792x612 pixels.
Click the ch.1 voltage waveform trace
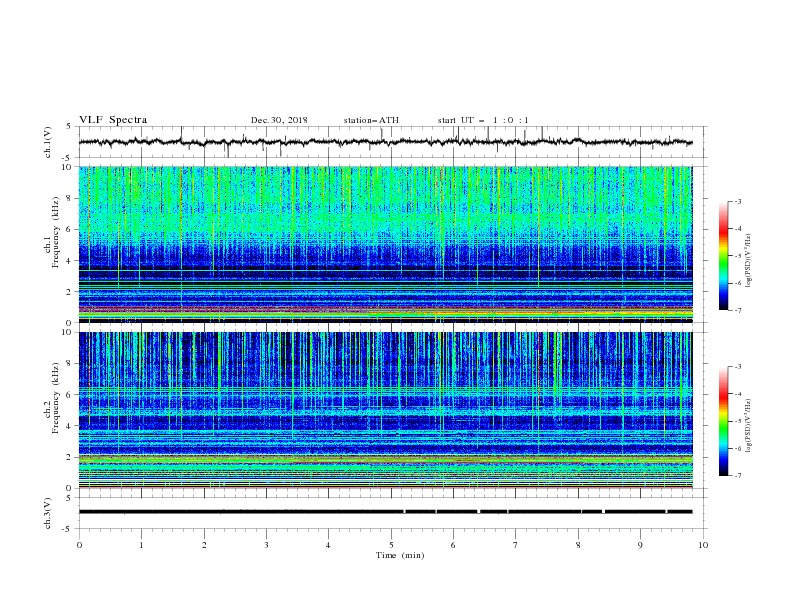(x=385, y=142)
